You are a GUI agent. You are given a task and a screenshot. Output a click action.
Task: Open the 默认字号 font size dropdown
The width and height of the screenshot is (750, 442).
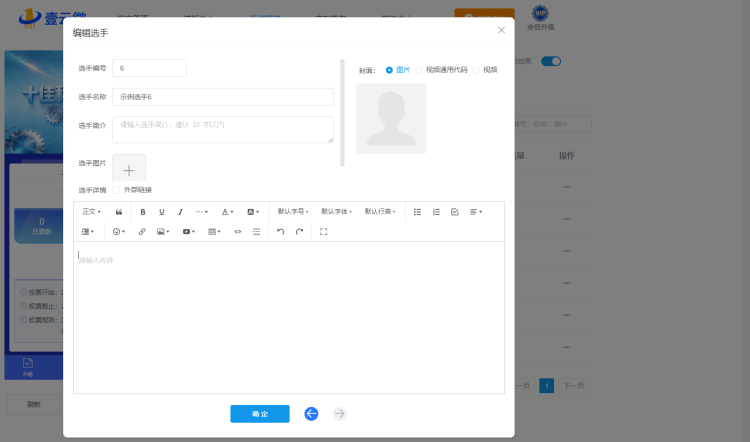[293, 212]
